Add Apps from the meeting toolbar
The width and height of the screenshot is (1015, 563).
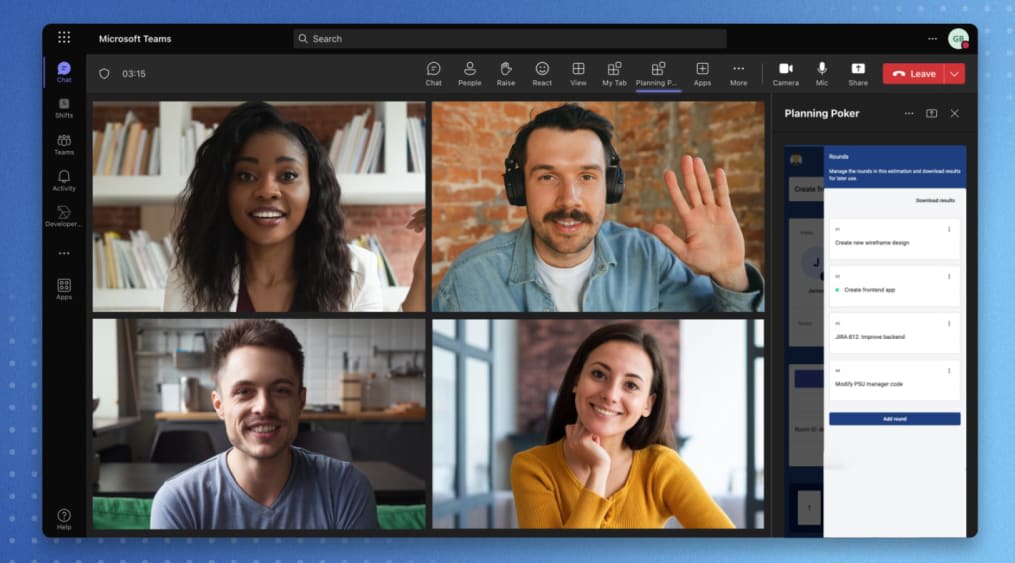[702, 74]
